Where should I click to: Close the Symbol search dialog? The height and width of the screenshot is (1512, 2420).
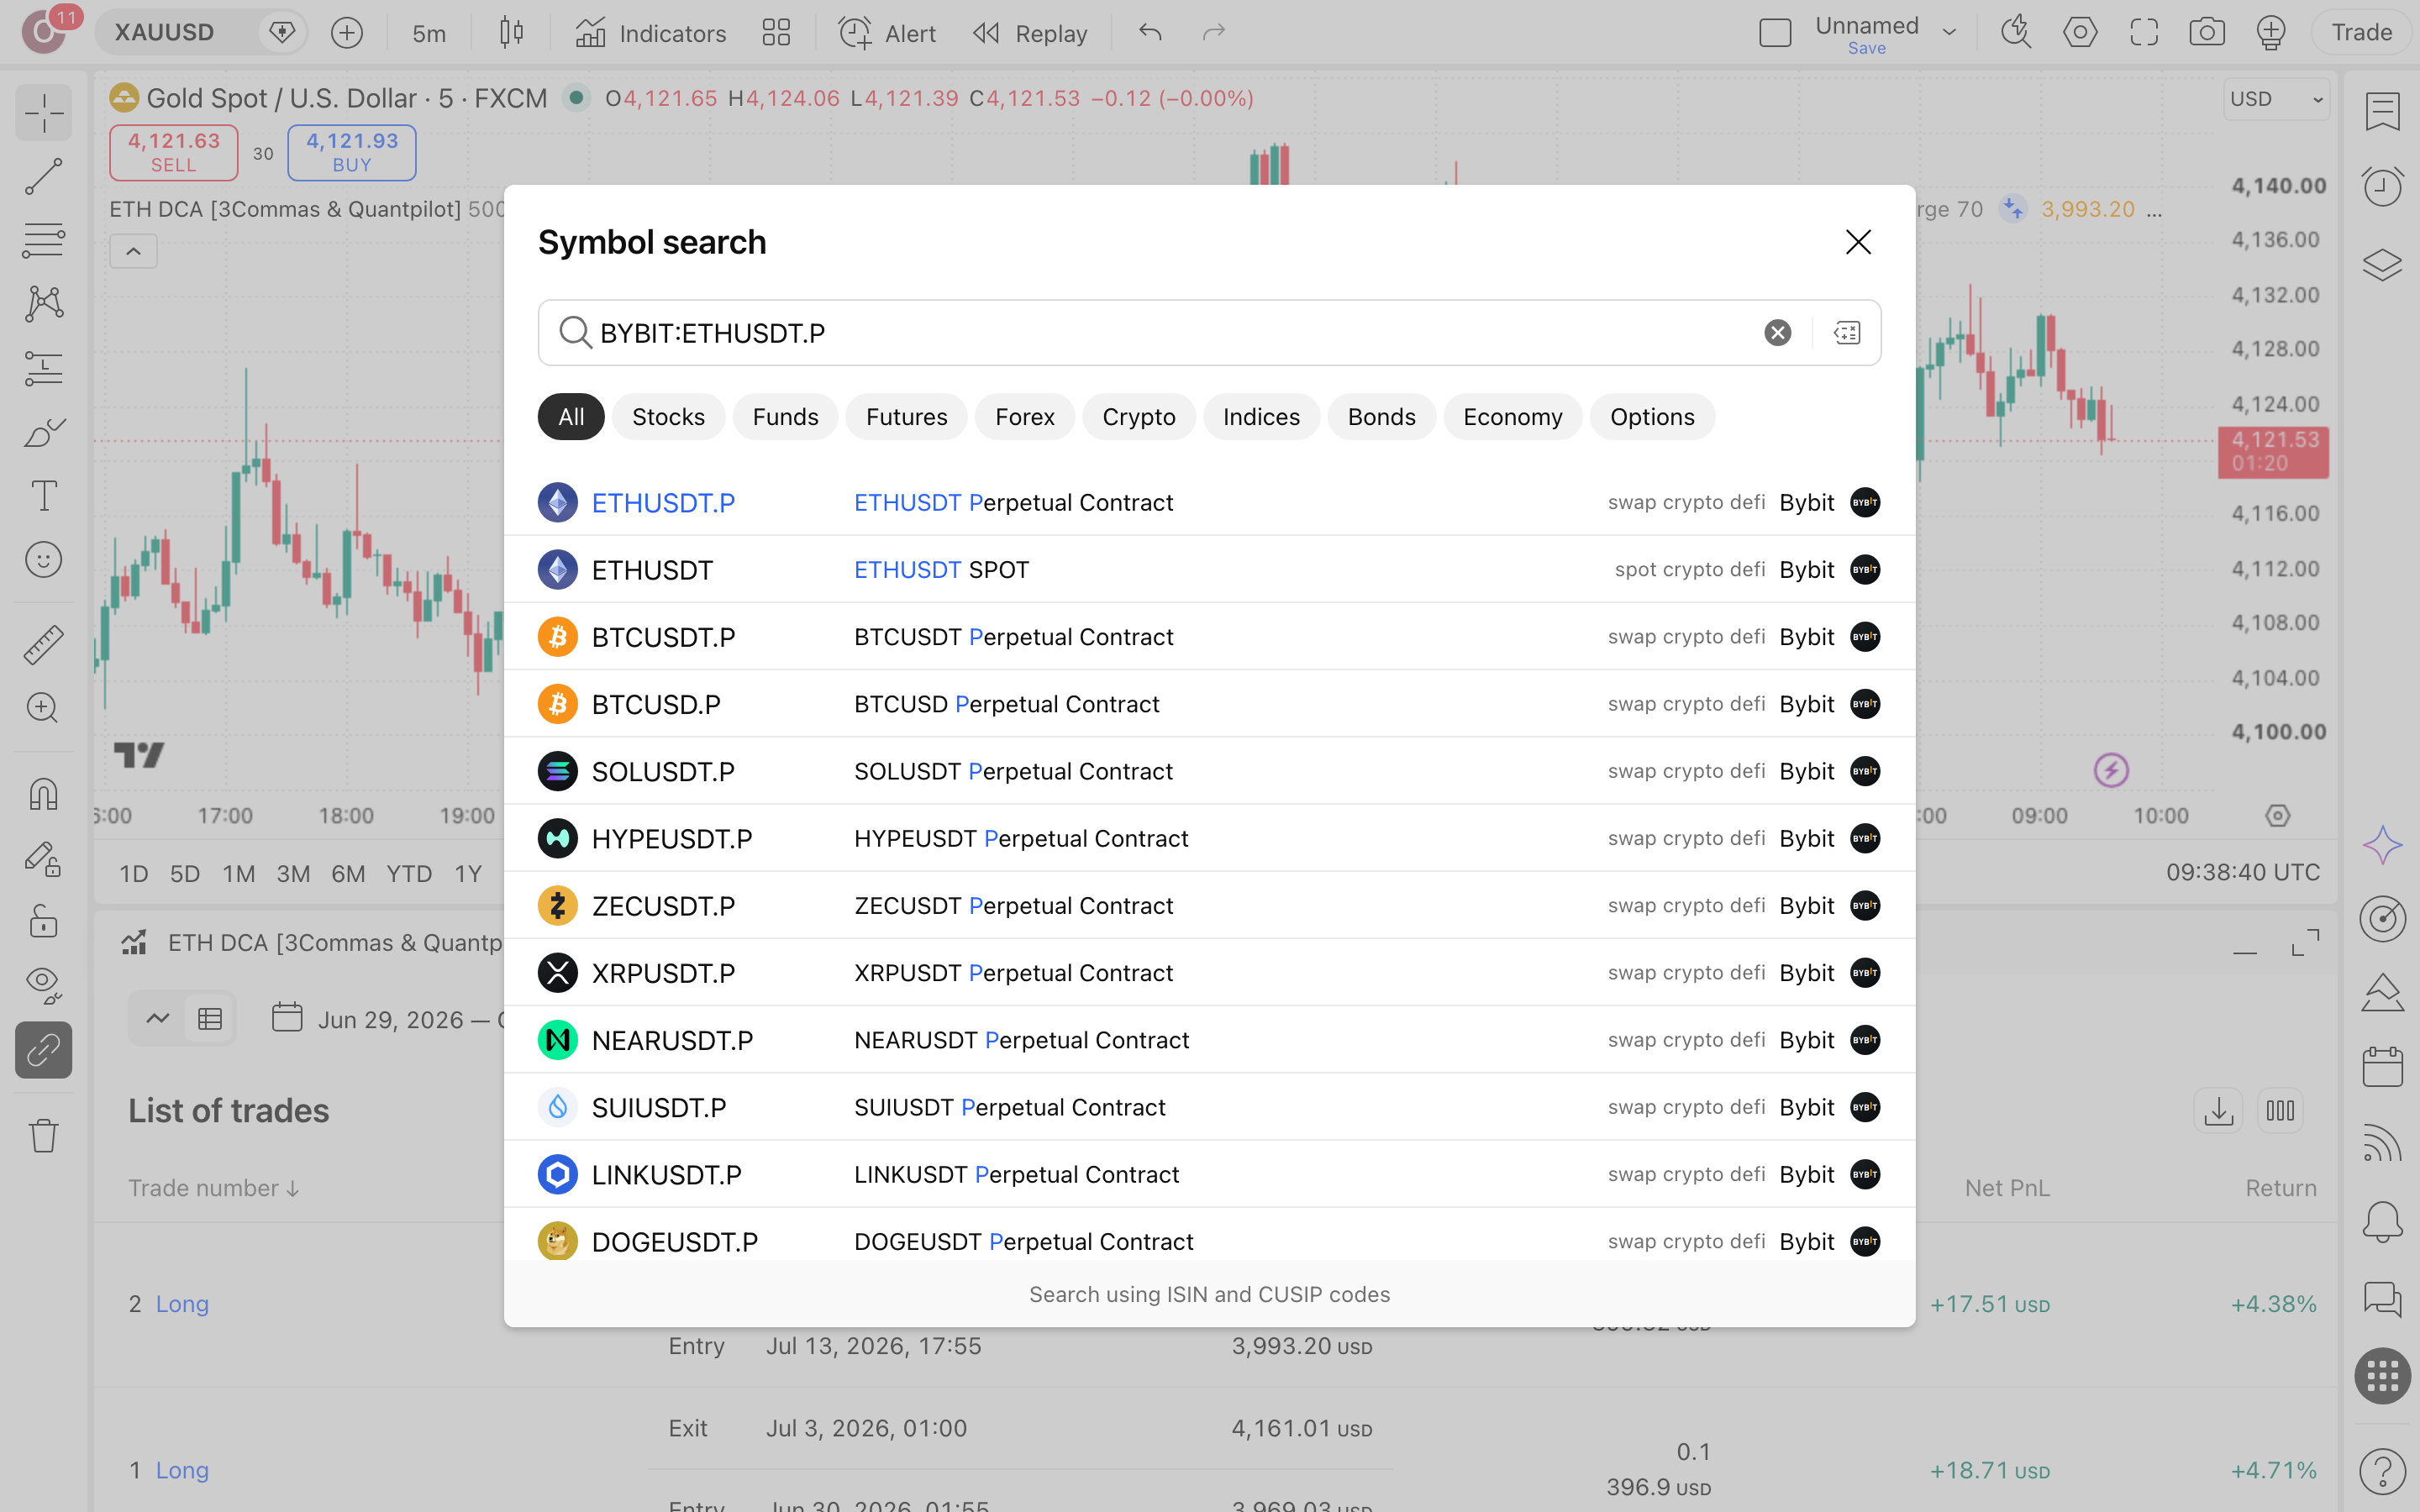pos(1858,242)
